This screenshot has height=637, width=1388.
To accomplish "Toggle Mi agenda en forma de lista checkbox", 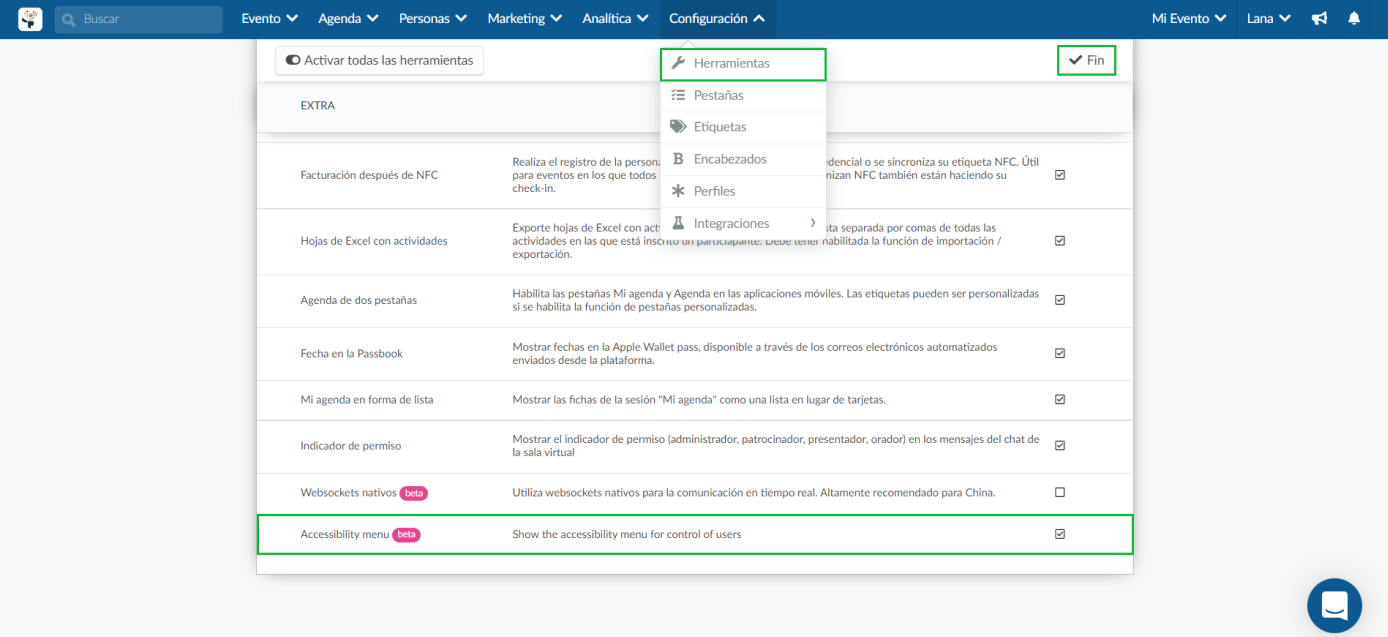I will (x=1060, y=399).
